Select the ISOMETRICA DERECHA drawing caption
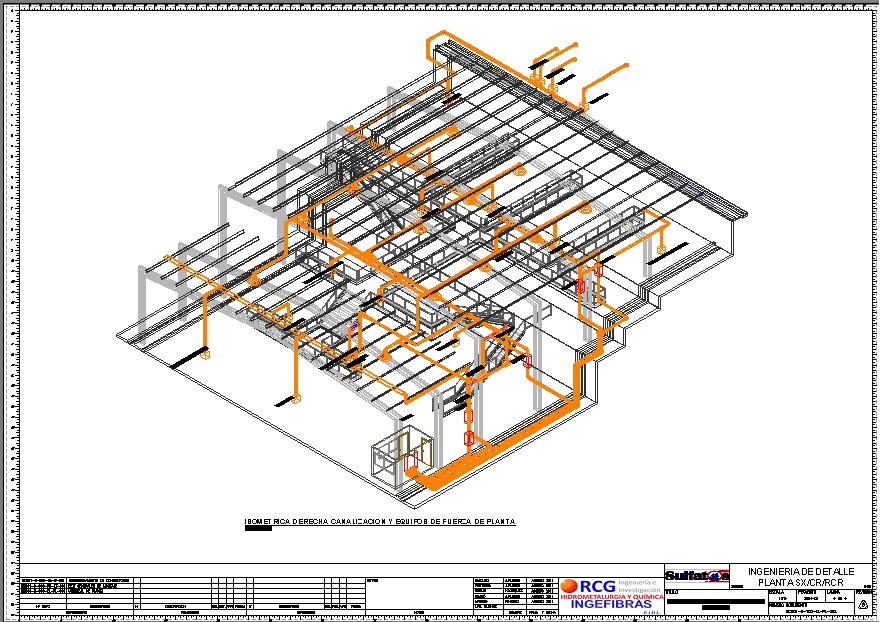892x622 pixels. pyautogui.click(x=380, y=522)
